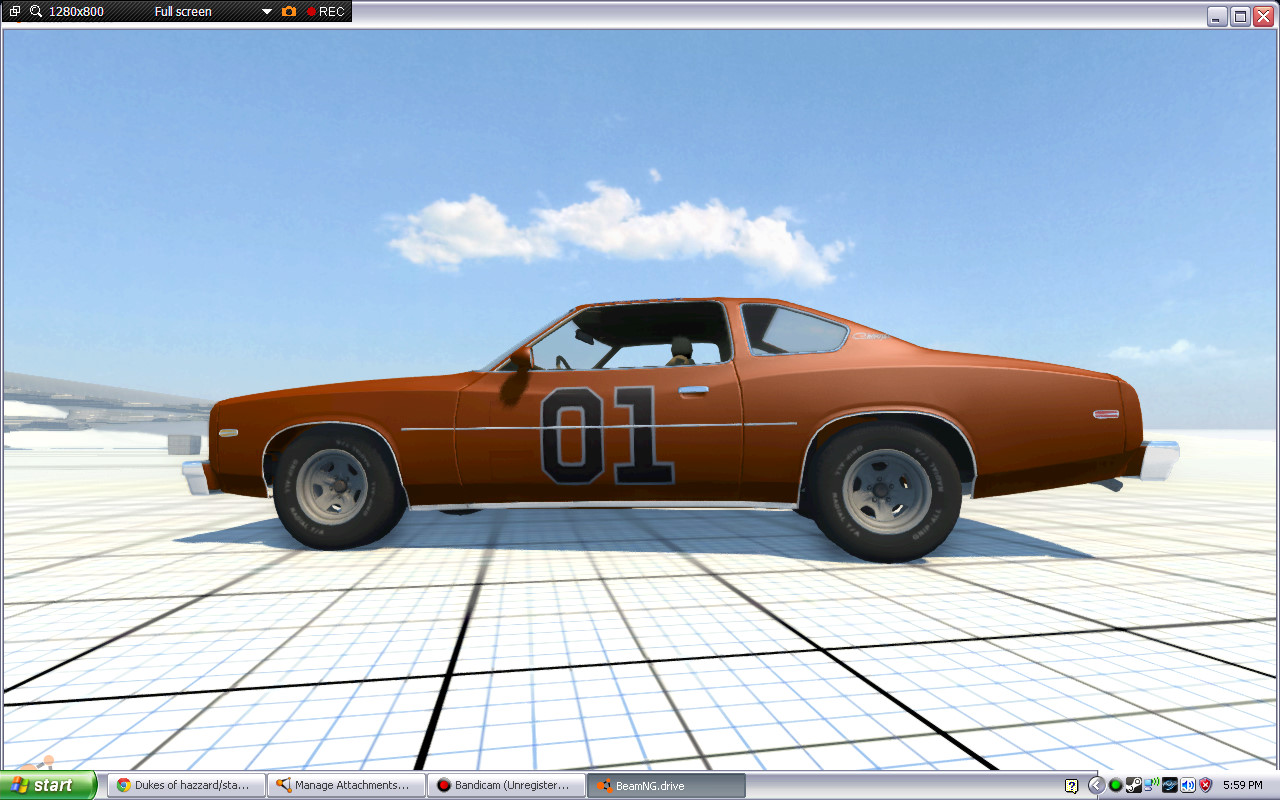1280x800 pixels.
Task: Click the green circle tray icon
Action: [x=1115, y=785]
